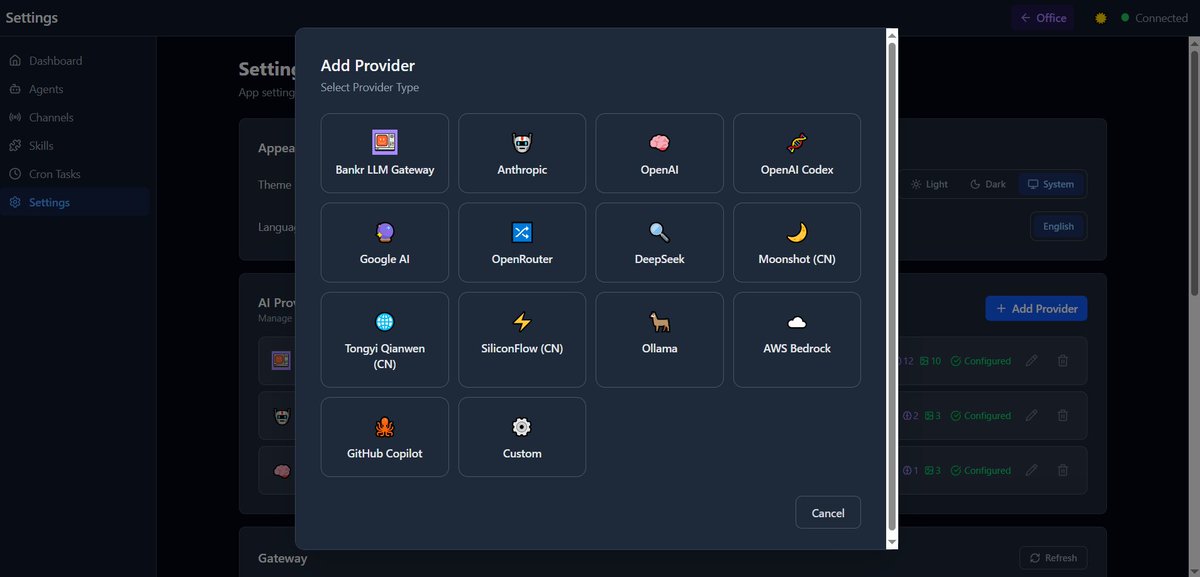
Task: Select Settings in the sidebar
Action: pos(75,202)
